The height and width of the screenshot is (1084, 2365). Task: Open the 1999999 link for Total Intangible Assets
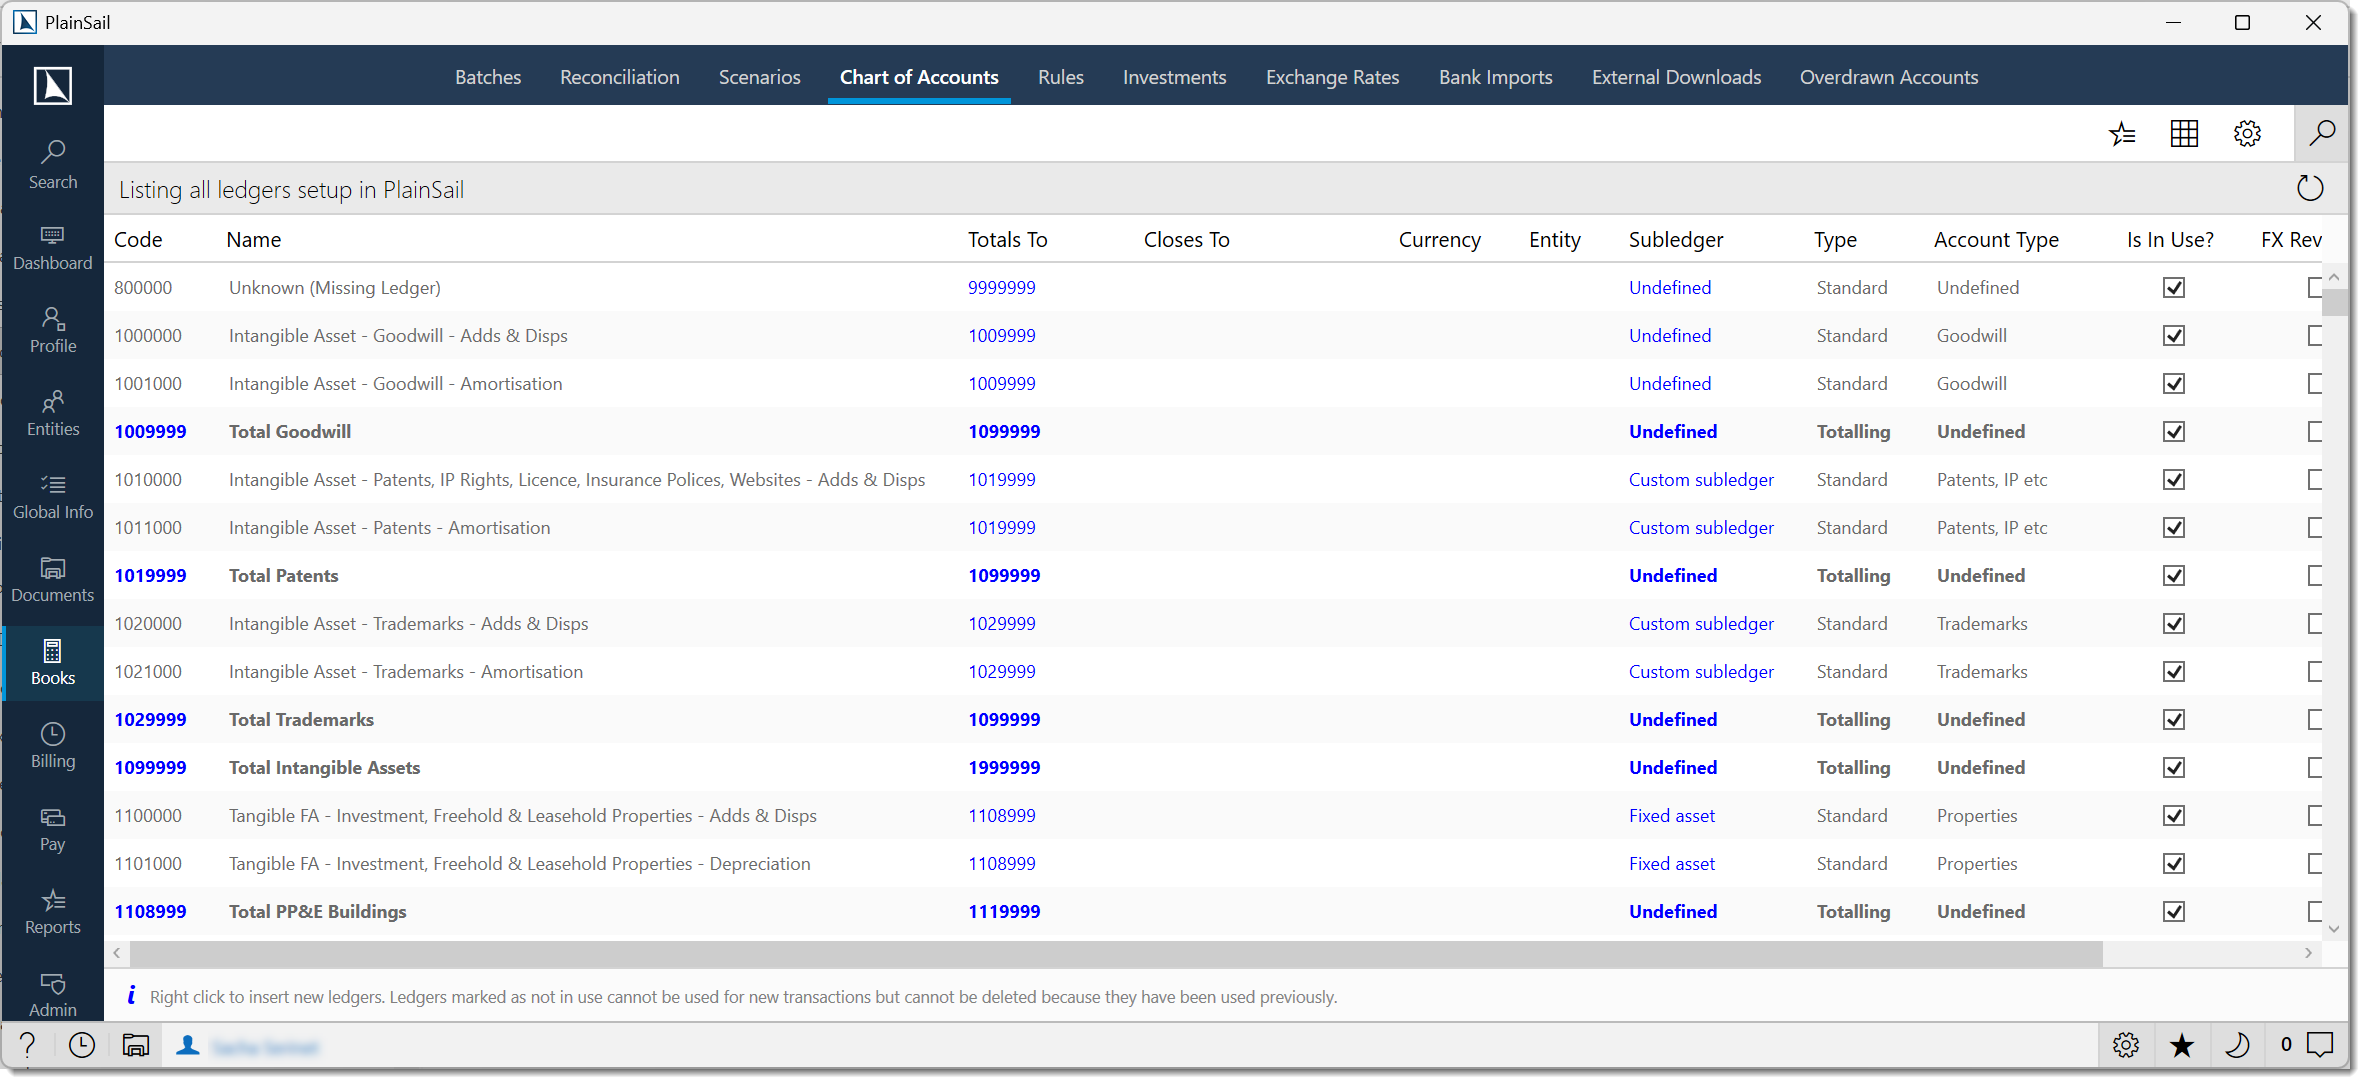pos(1003,767)
